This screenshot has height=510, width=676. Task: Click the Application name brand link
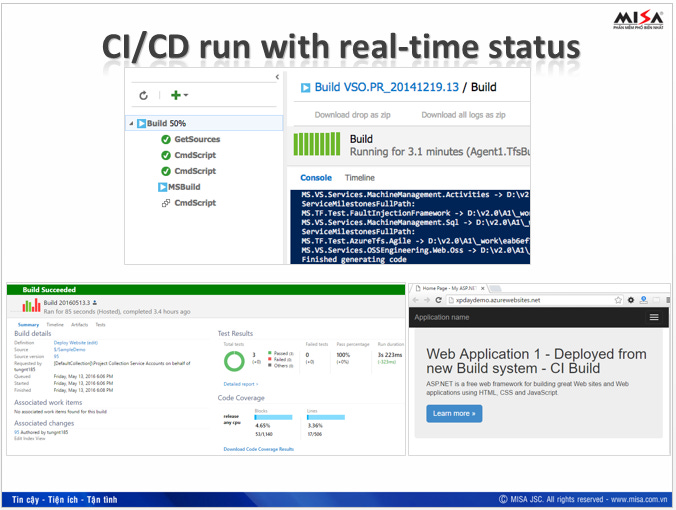441,317
